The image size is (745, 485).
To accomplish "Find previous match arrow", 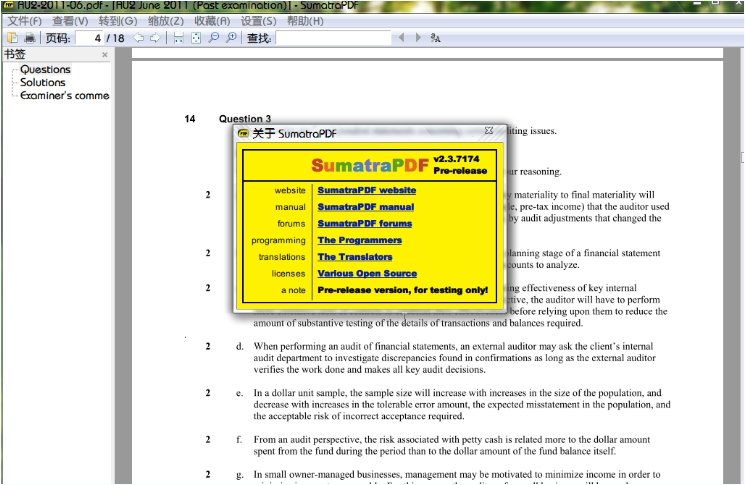I will 402,38.
